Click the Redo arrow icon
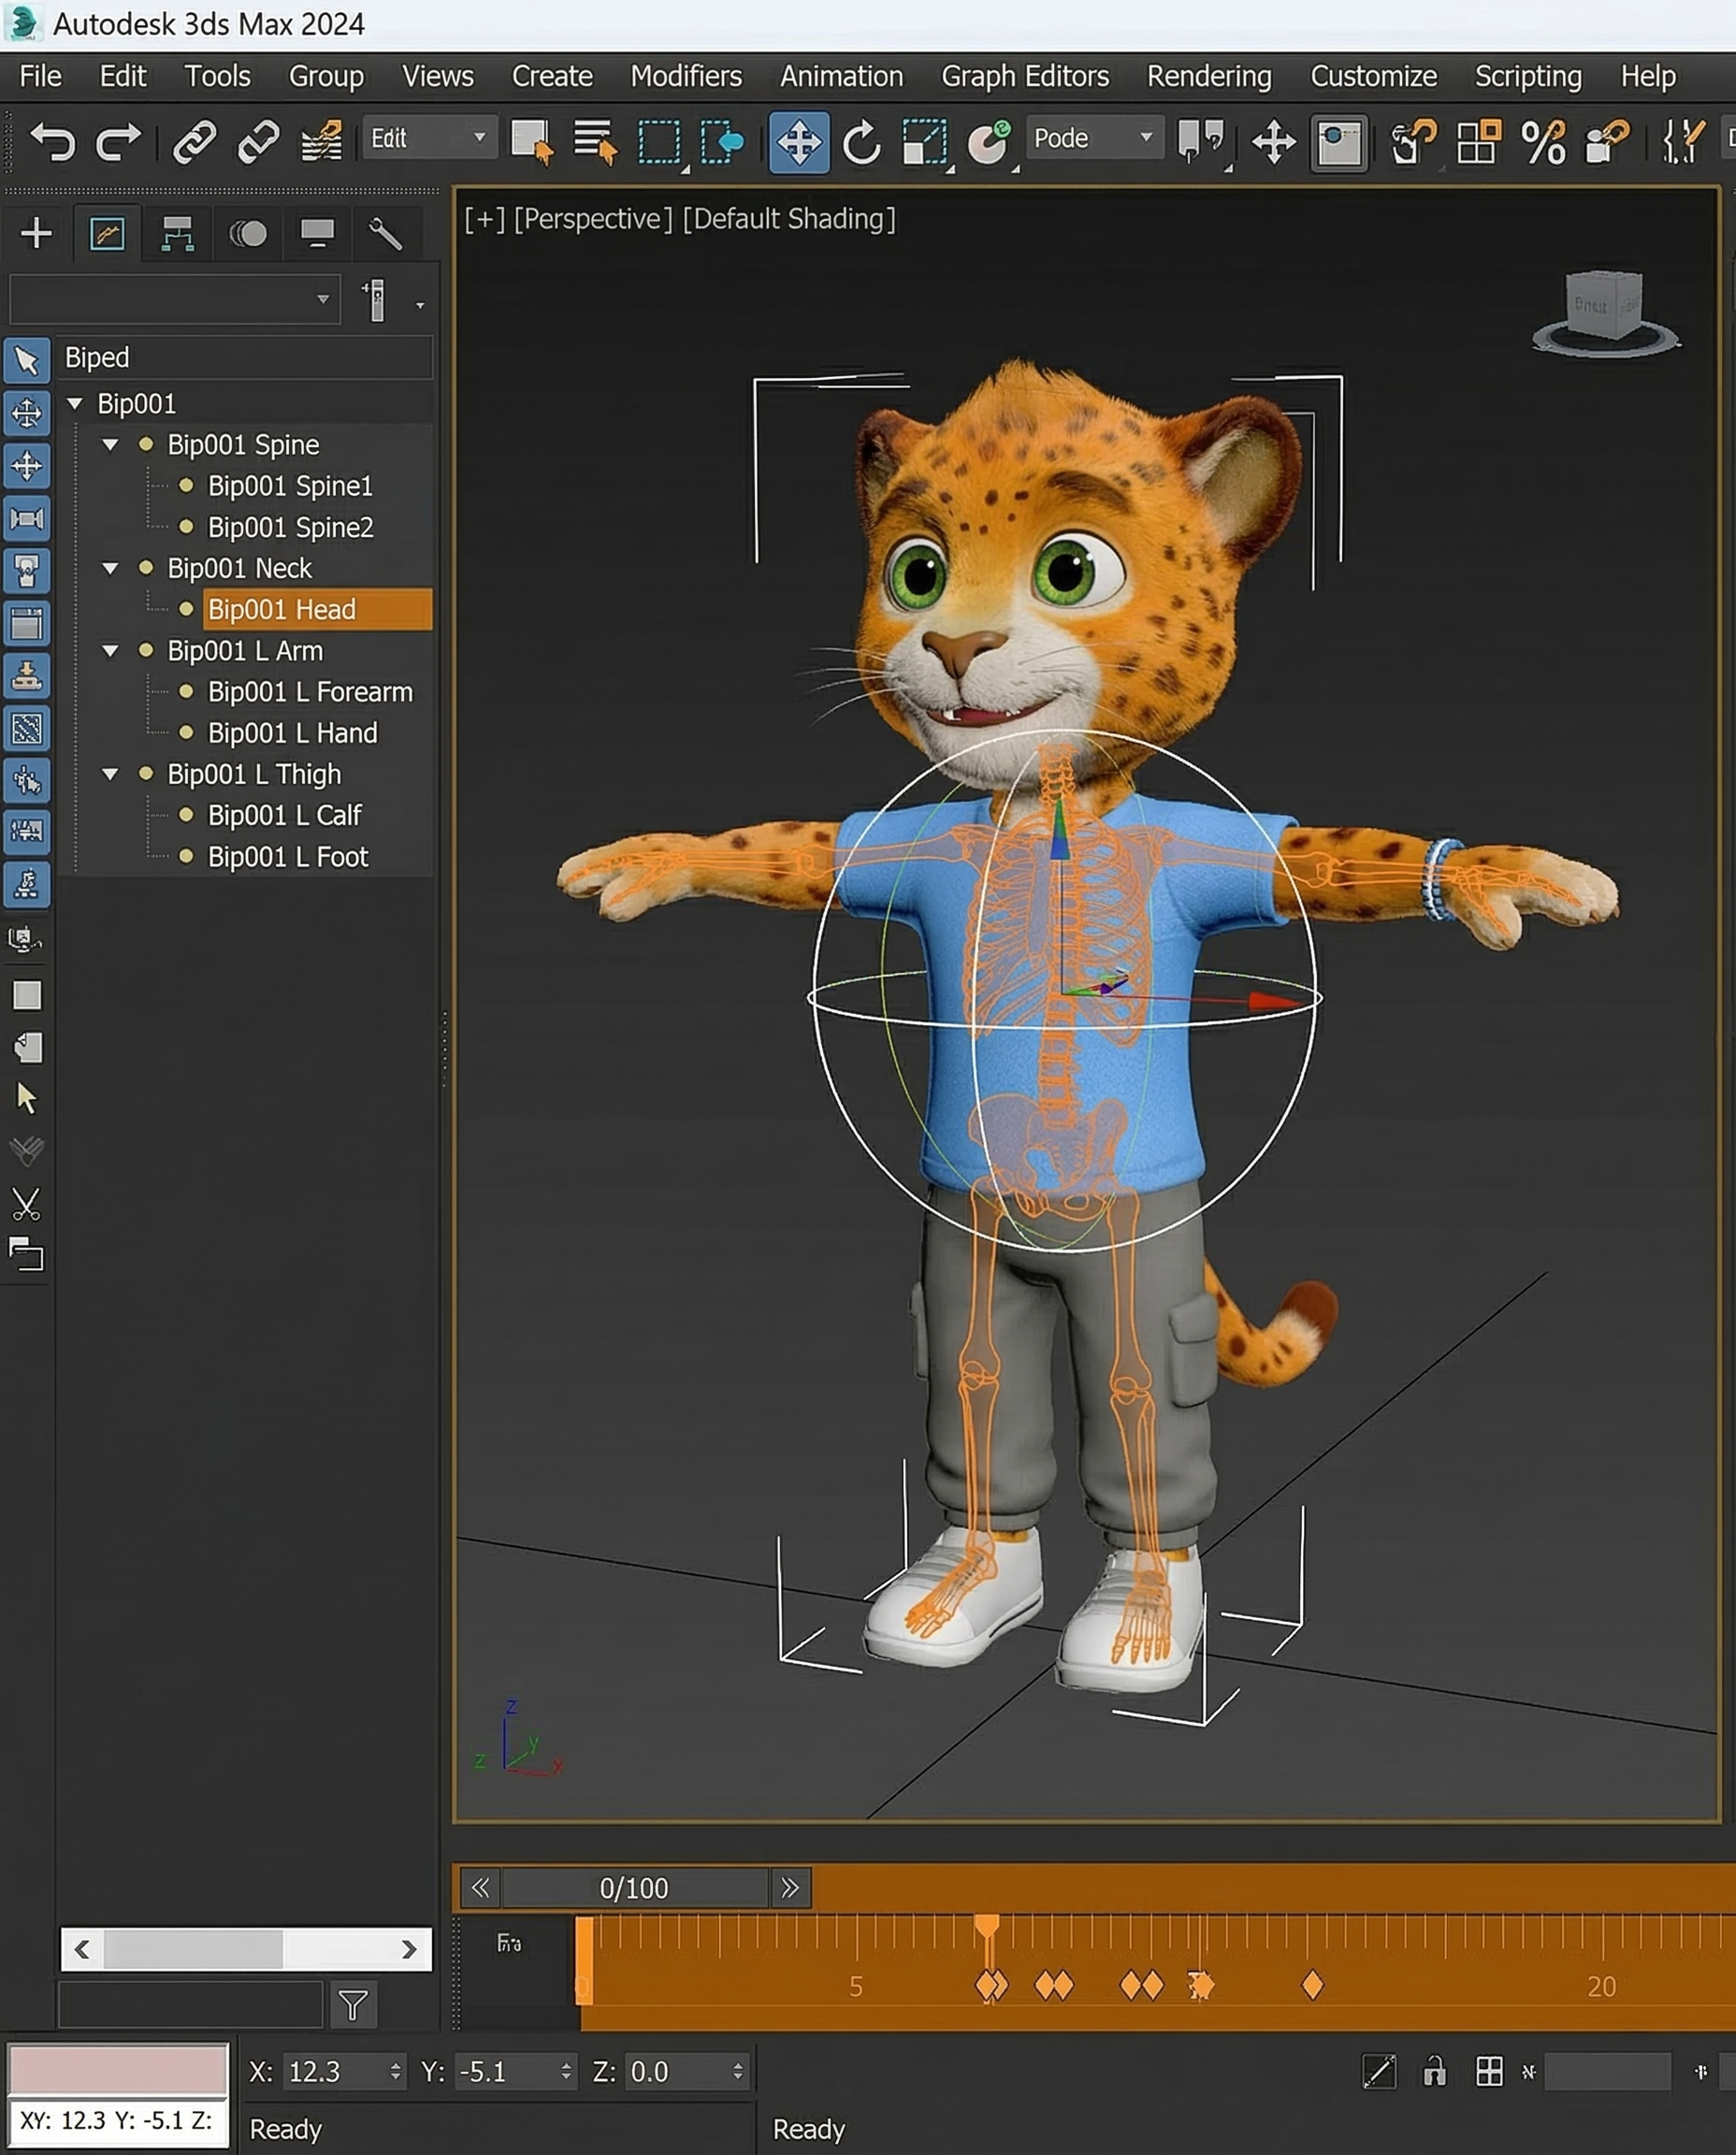Screen dimensions: 1736x2155 click(x=118, y=141)
